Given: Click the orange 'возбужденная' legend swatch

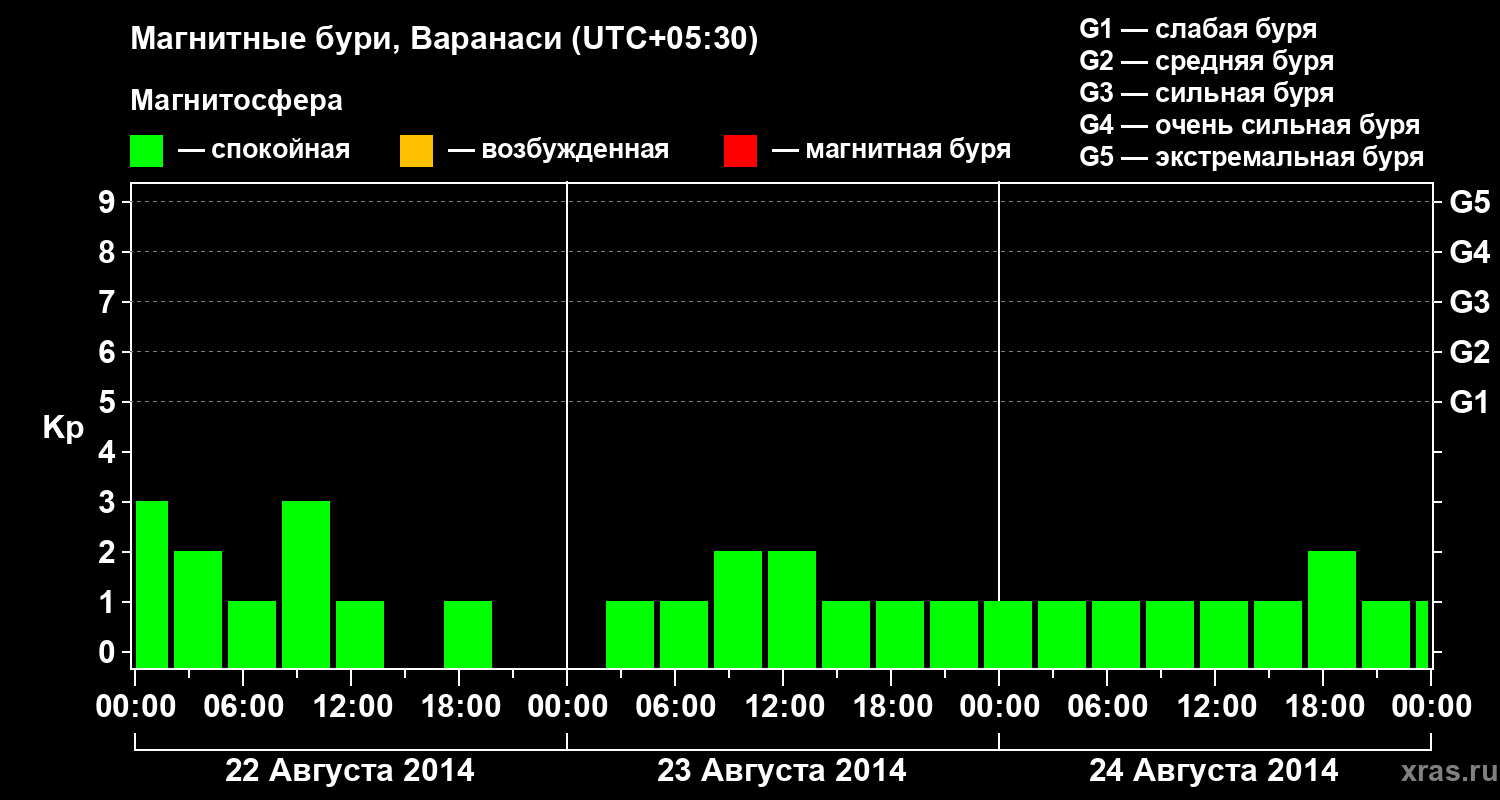Looking at the screenshot, I should pos(416,151).
